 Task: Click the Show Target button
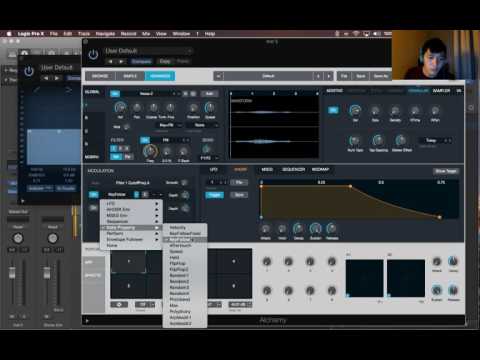point(446,171)
